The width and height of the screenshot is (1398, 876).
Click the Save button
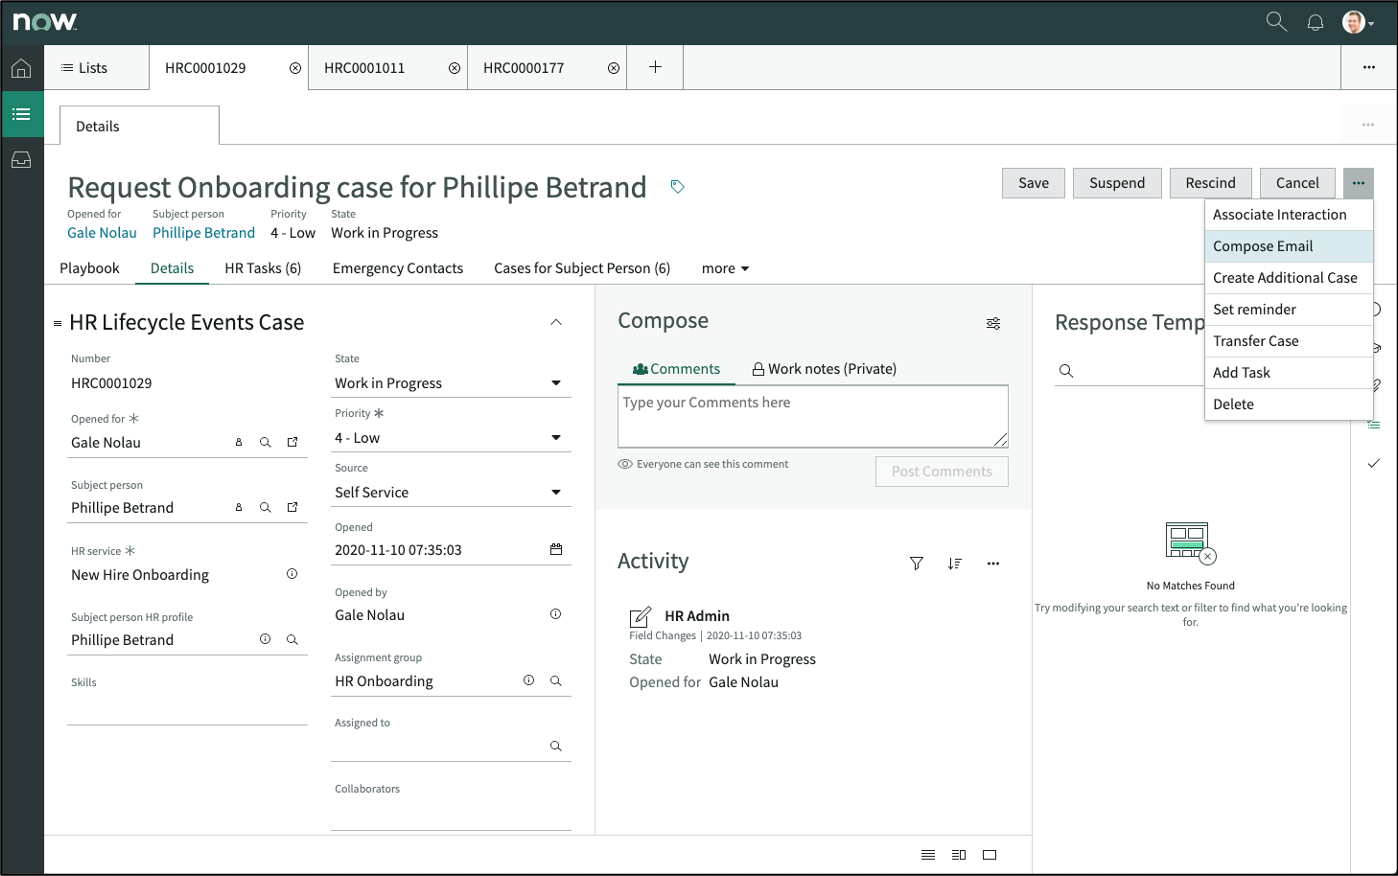(1033, 183)
